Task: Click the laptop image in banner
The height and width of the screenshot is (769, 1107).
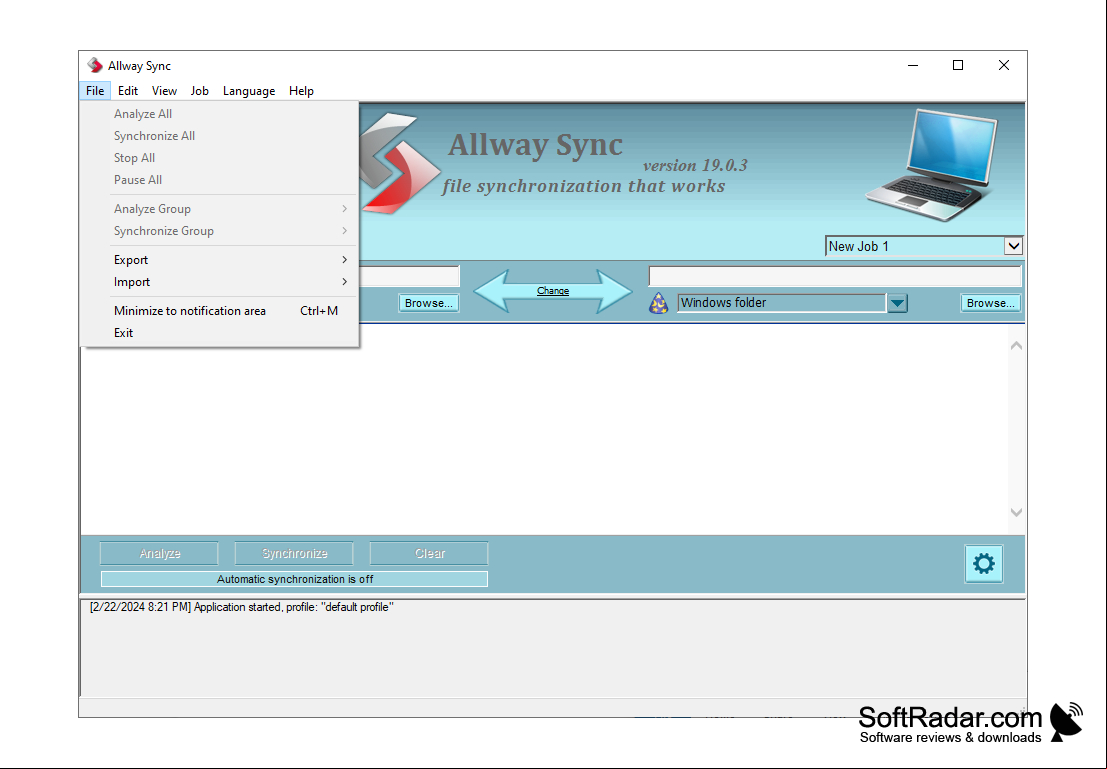Action: click(933, 165)
